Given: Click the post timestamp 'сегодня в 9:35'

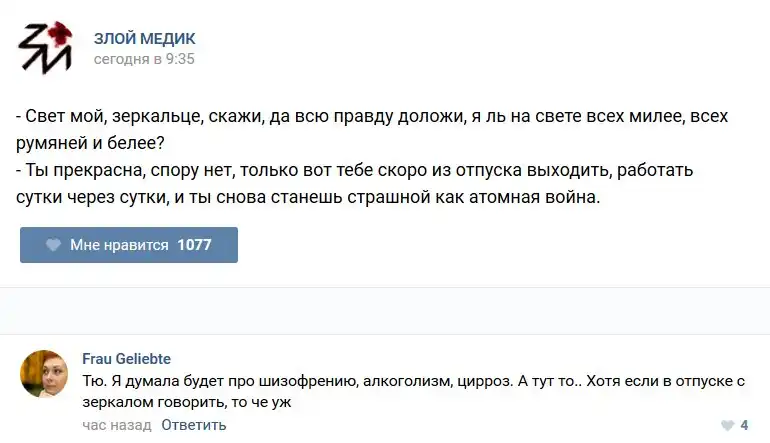Looking at the screenshot, I should click(x=144, y=59).
